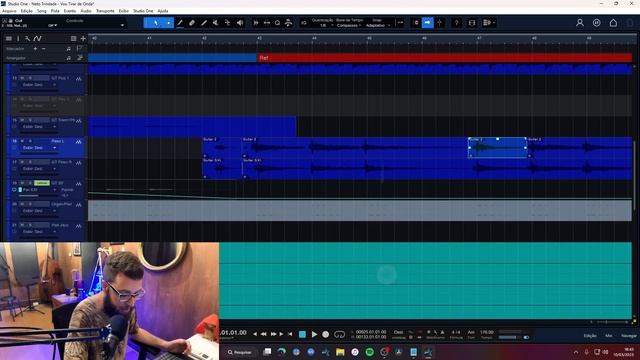Open the Evento menu
640x360 pixels.
[70, 11]
